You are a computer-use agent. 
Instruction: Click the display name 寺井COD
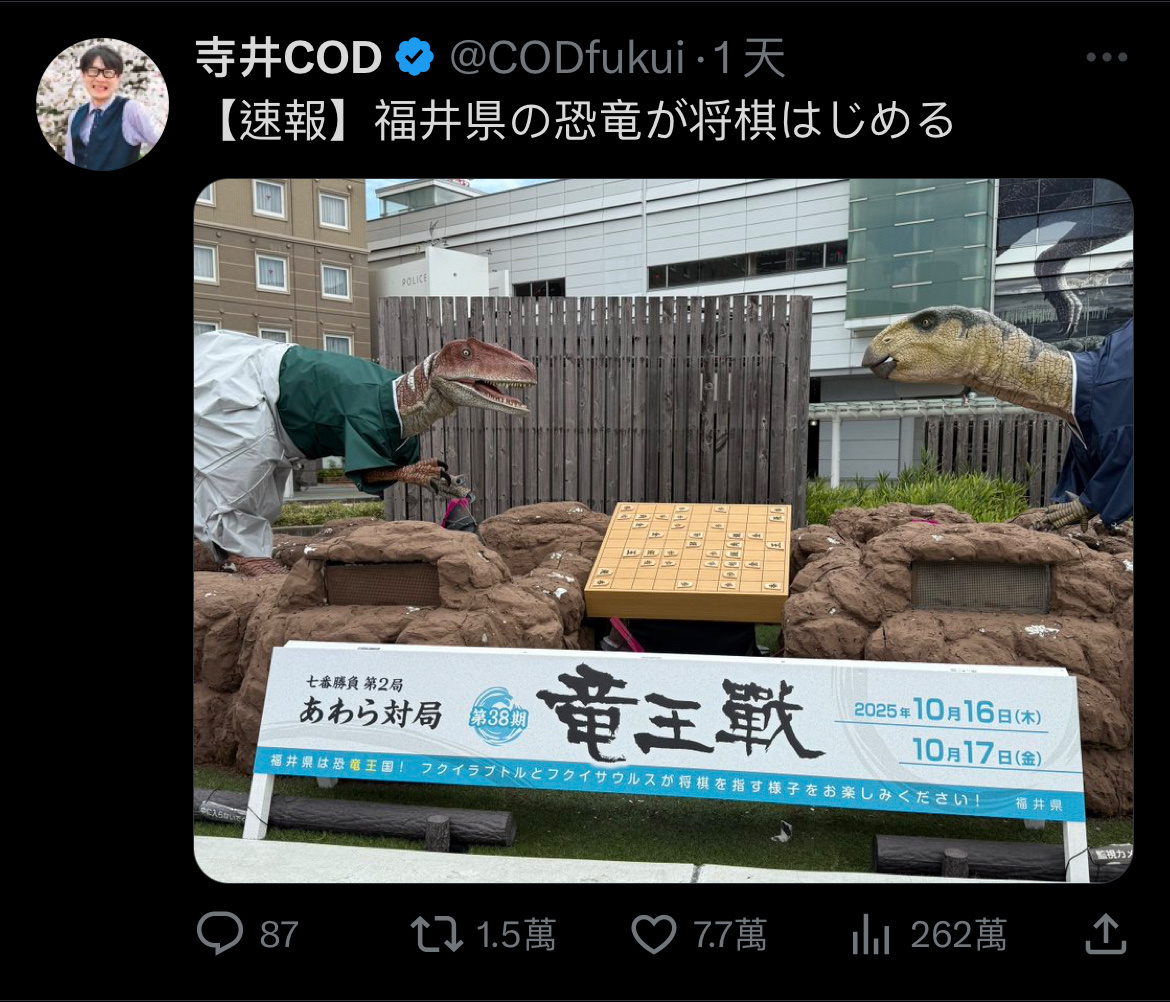point(289,57)
